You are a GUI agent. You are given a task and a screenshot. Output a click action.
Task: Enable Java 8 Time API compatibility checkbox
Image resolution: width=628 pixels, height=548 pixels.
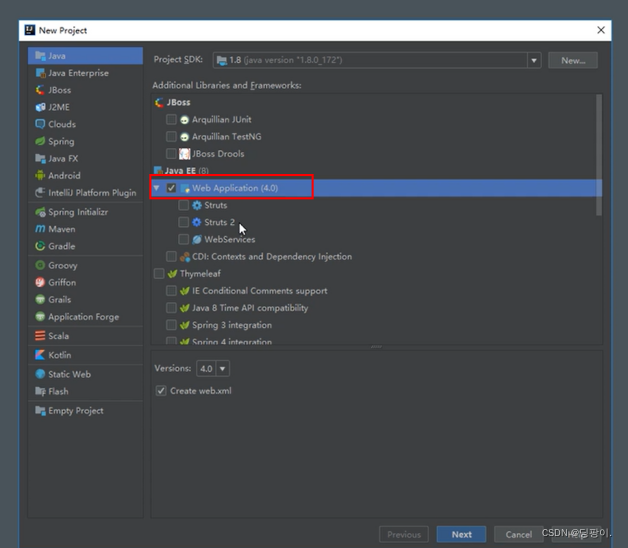pyautogui.click(x=171, y=308)
